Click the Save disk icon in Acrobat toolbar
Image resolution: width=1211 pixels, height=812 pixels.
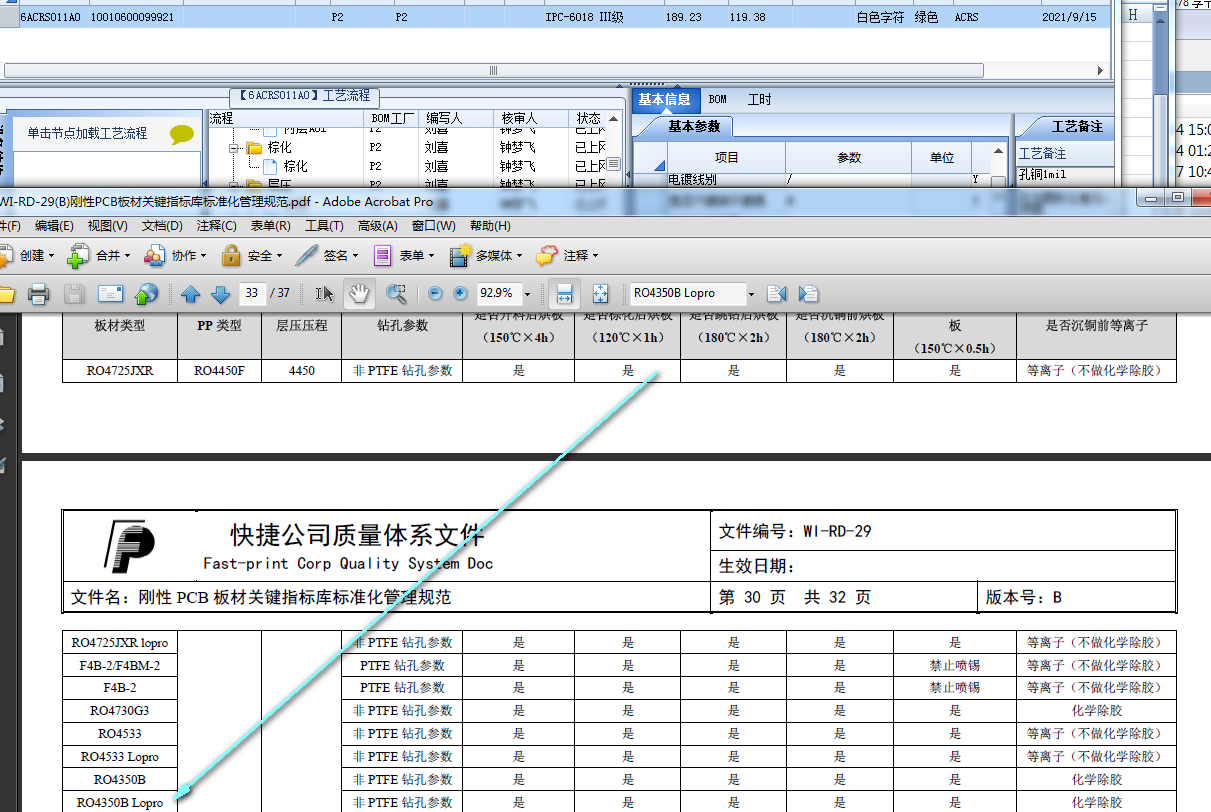tap(74, 293)
